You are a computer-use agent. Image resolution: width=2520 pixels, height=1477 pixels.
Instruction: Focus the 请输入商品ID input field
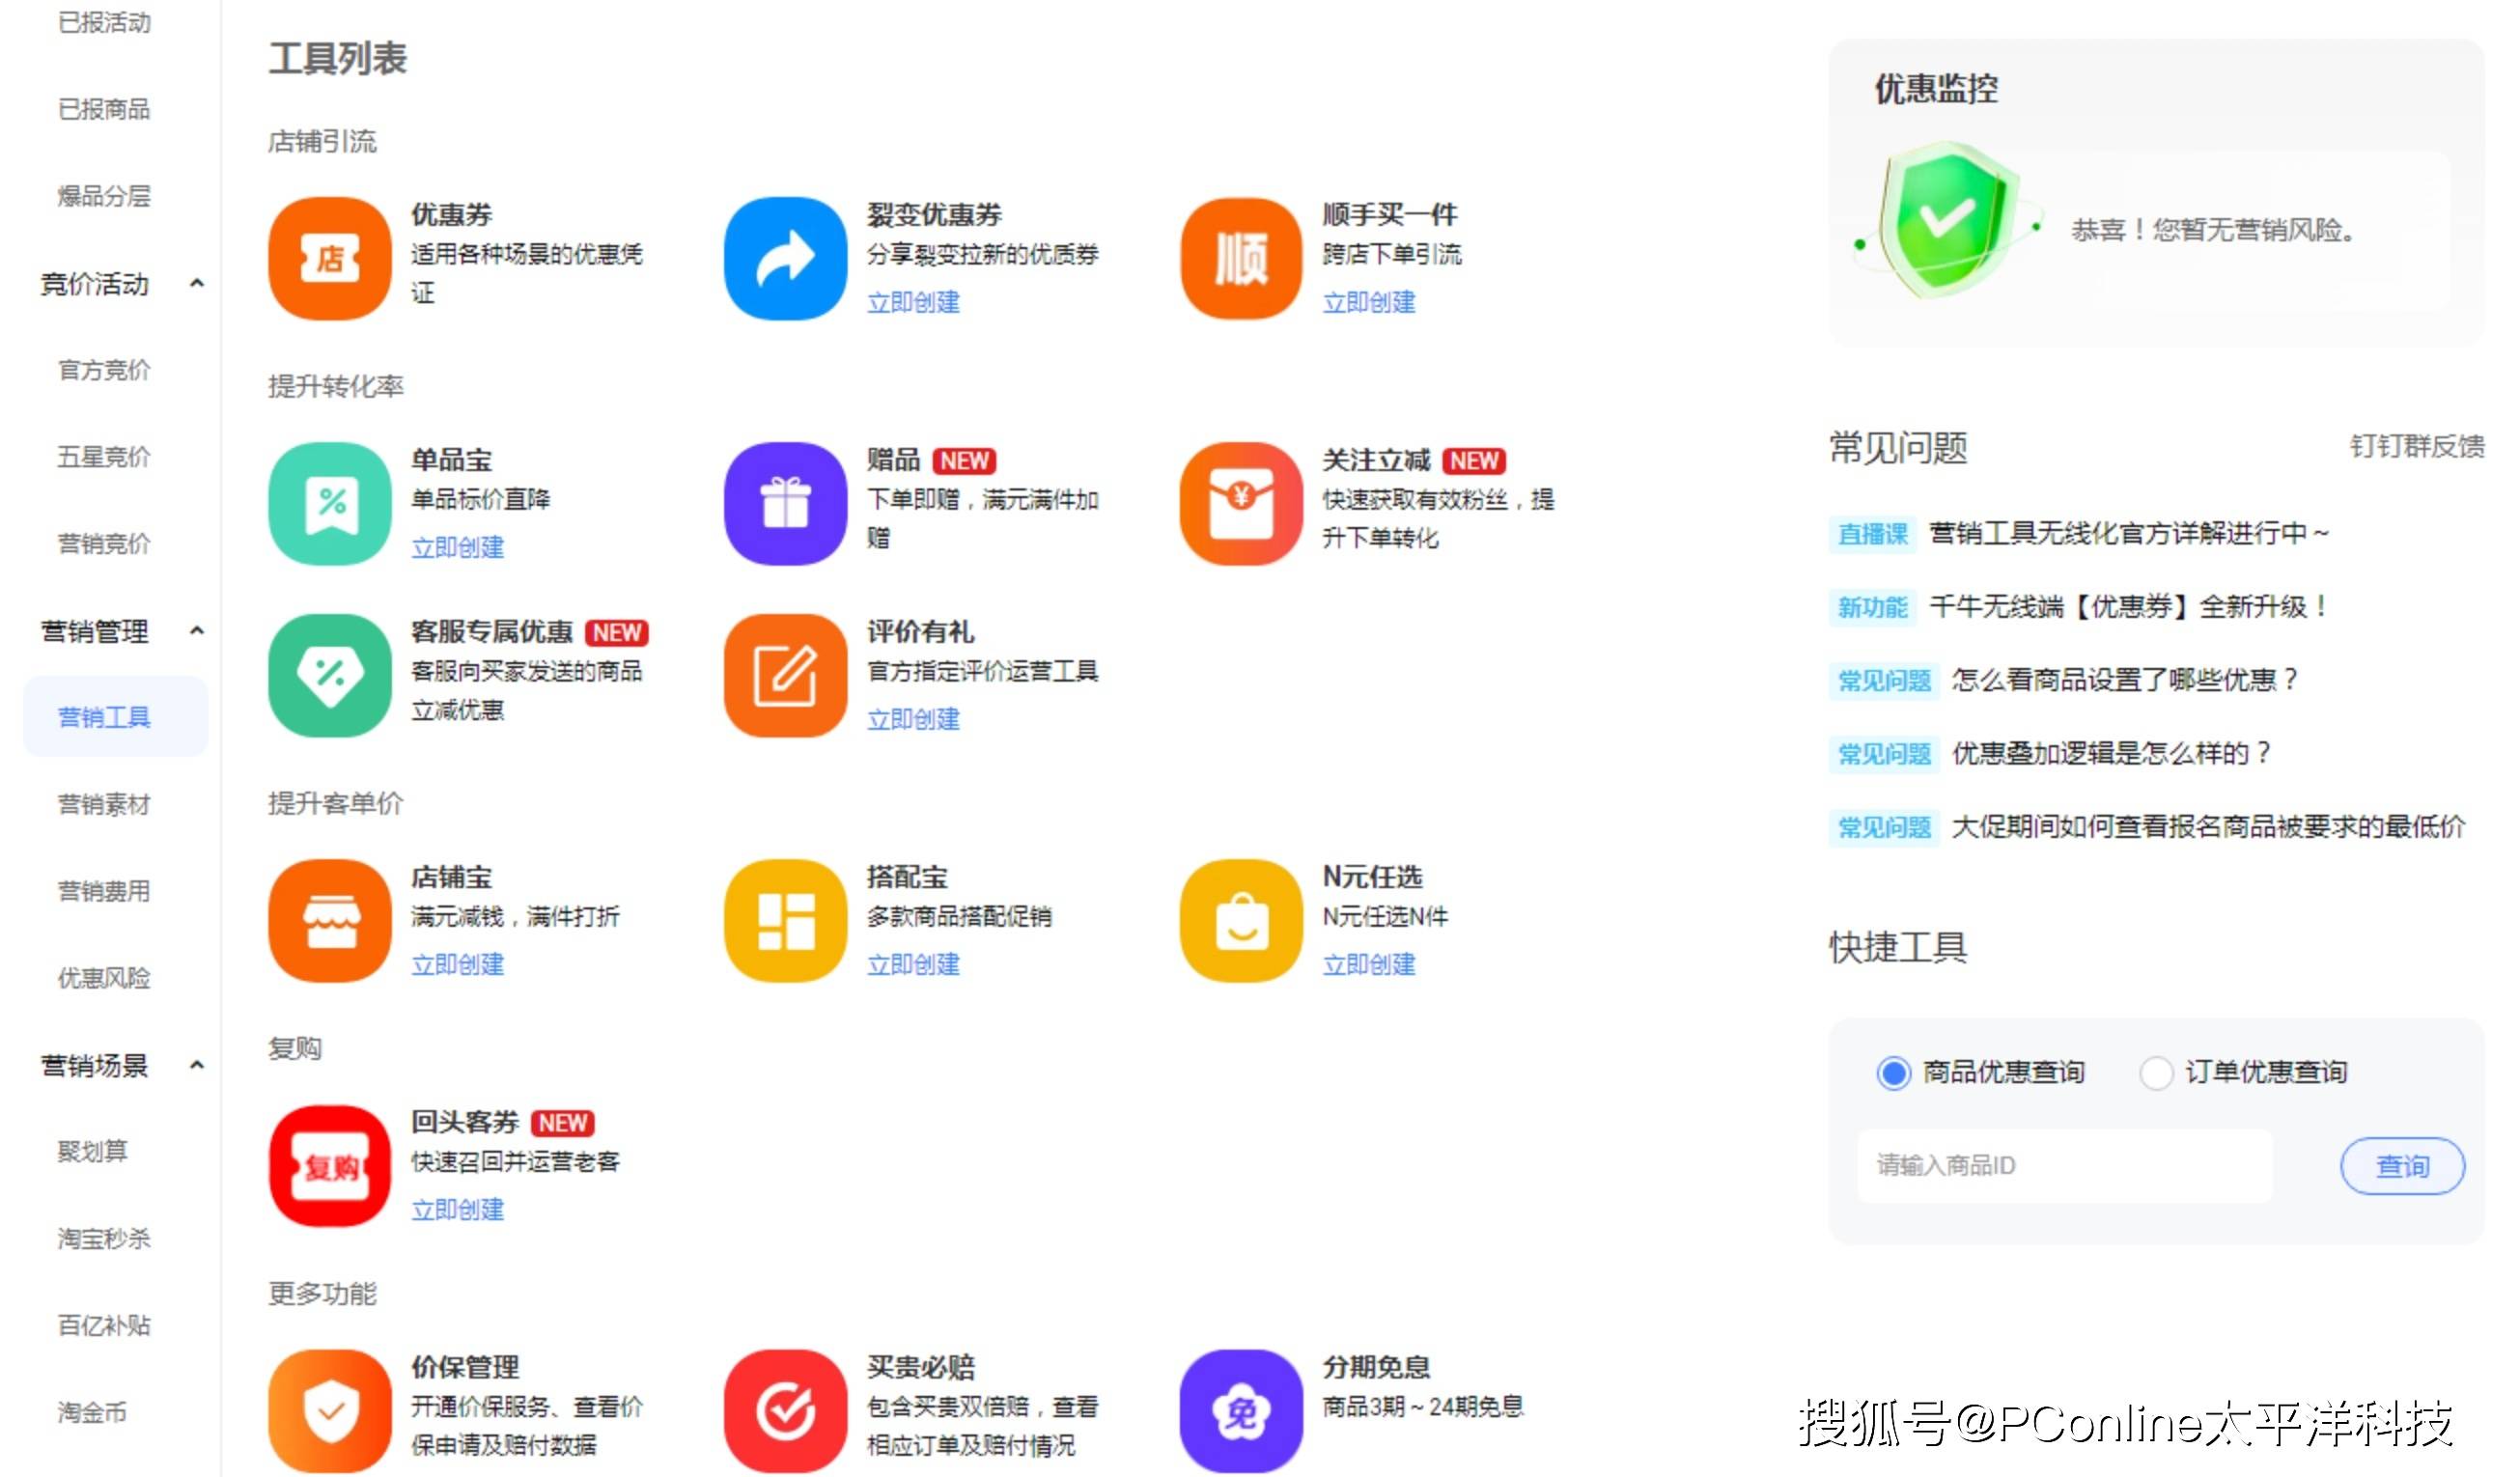[2064, 1166]
